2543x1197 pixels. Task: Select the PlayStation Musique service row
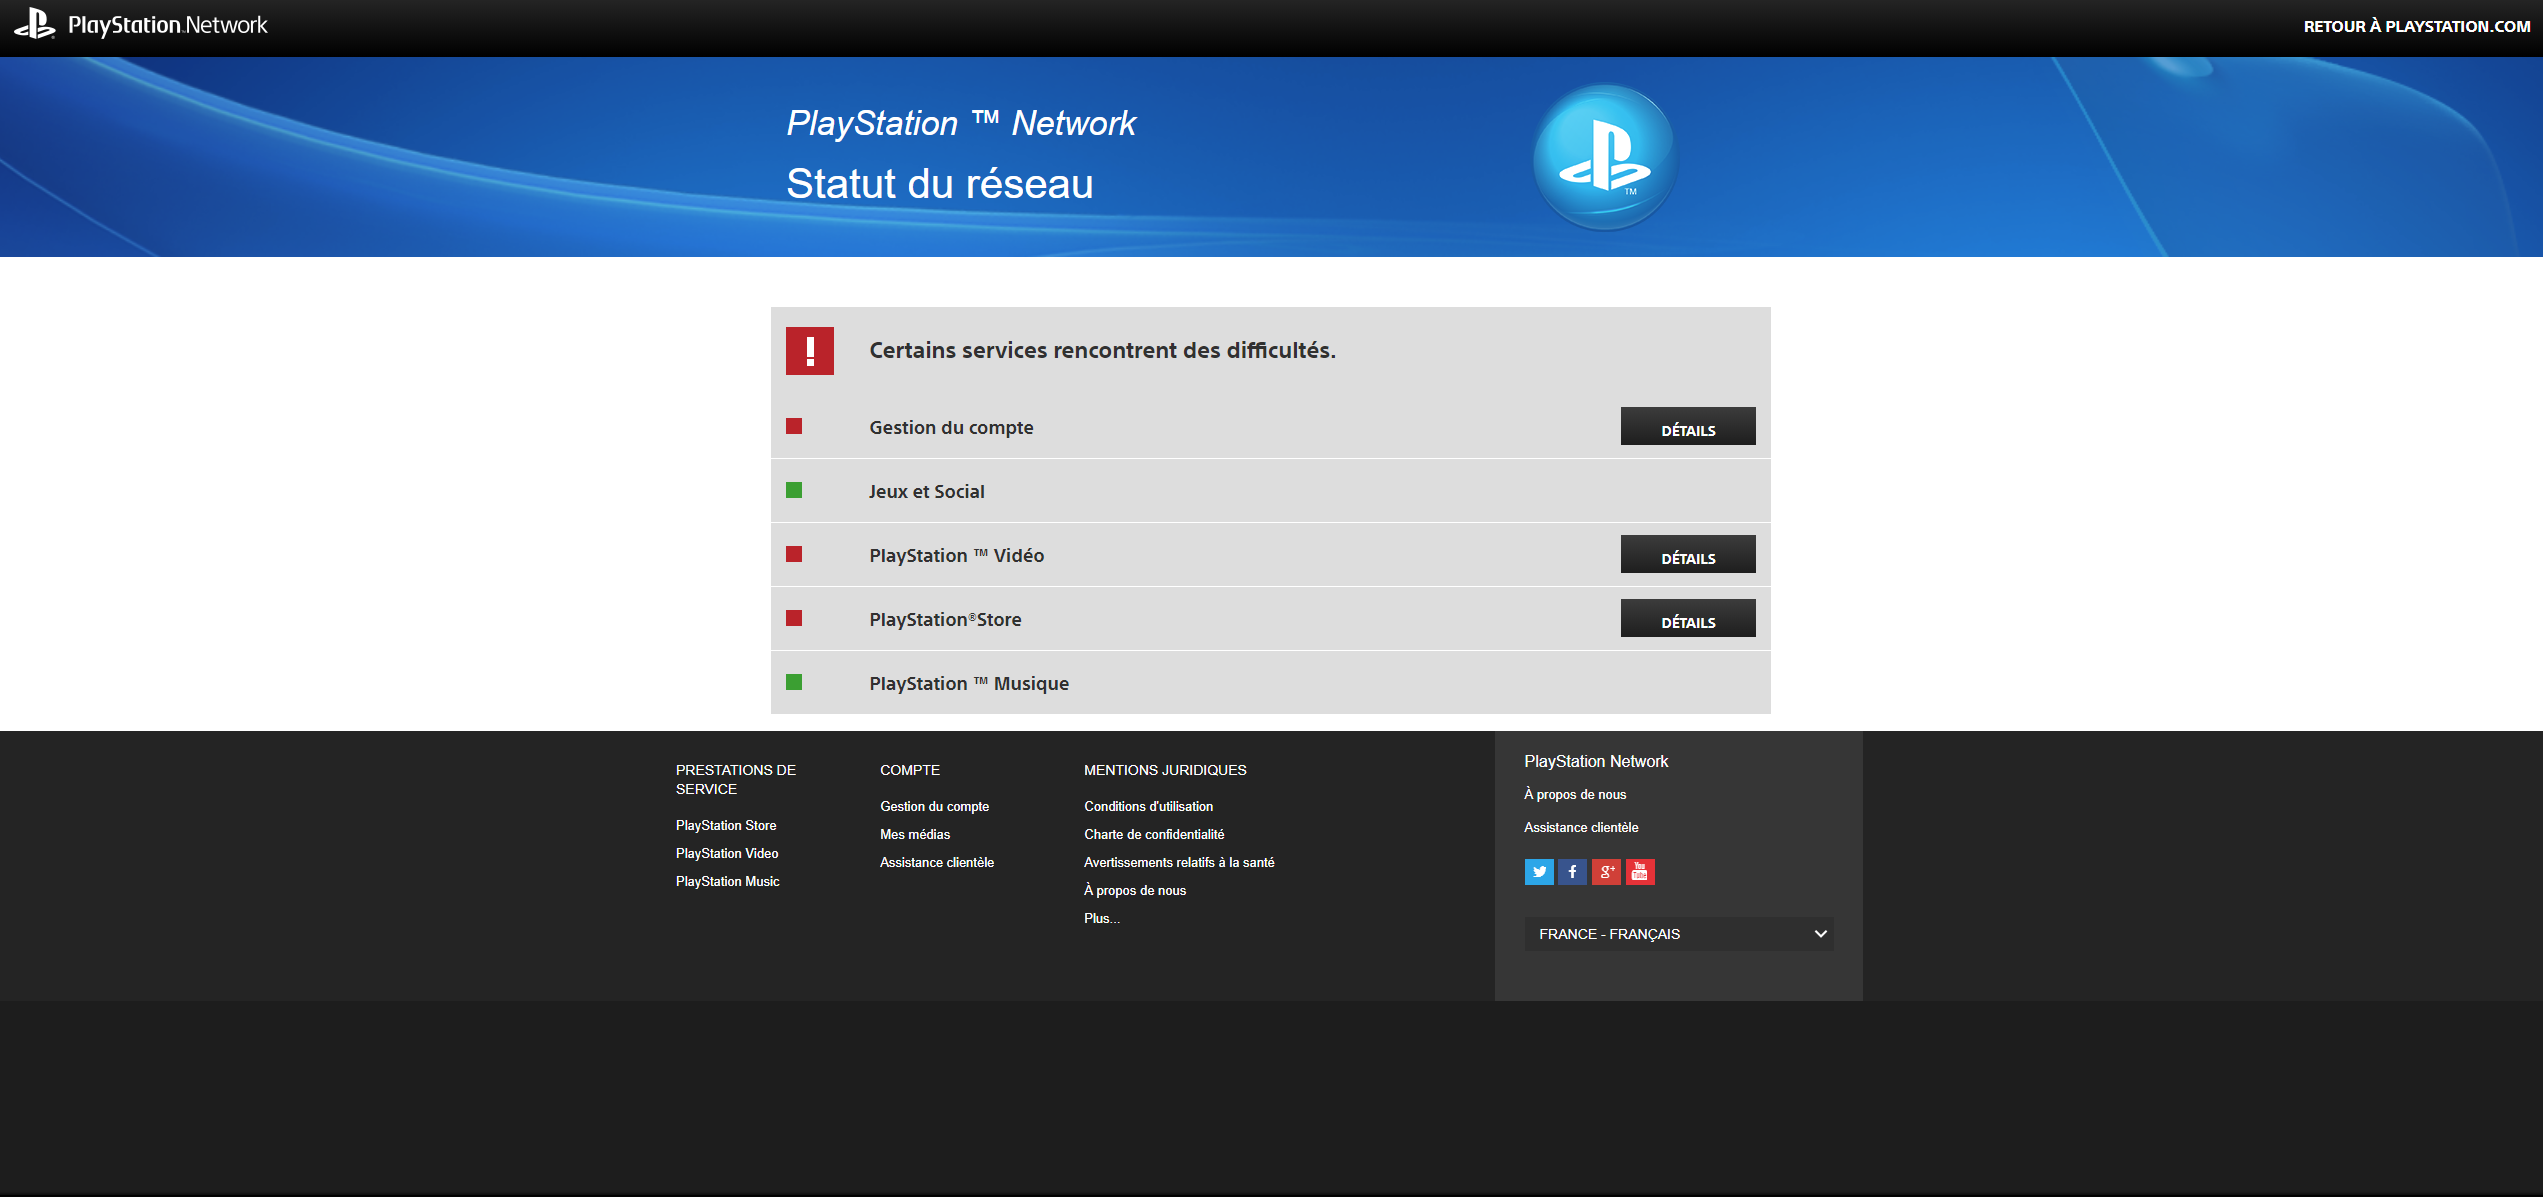[968, 683]
